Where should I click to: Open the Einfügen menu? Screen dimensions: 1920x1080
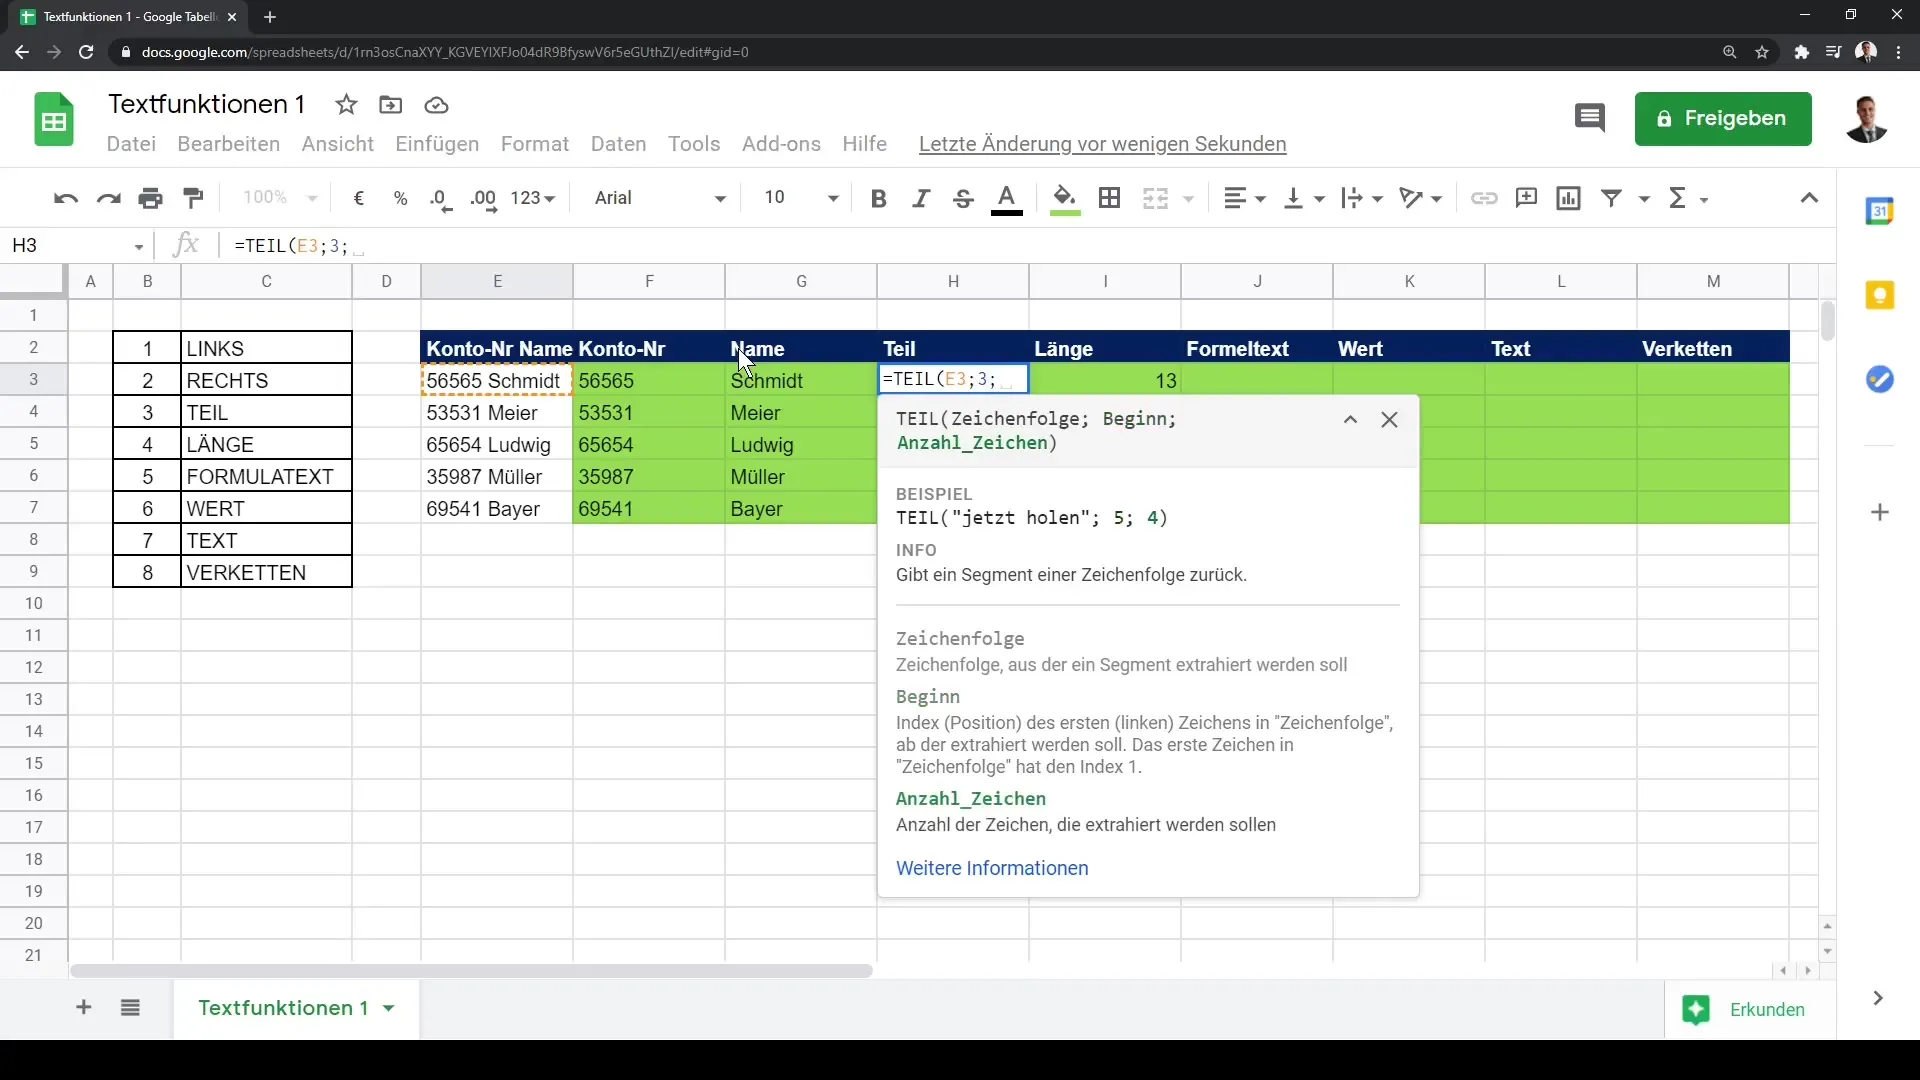436,144
